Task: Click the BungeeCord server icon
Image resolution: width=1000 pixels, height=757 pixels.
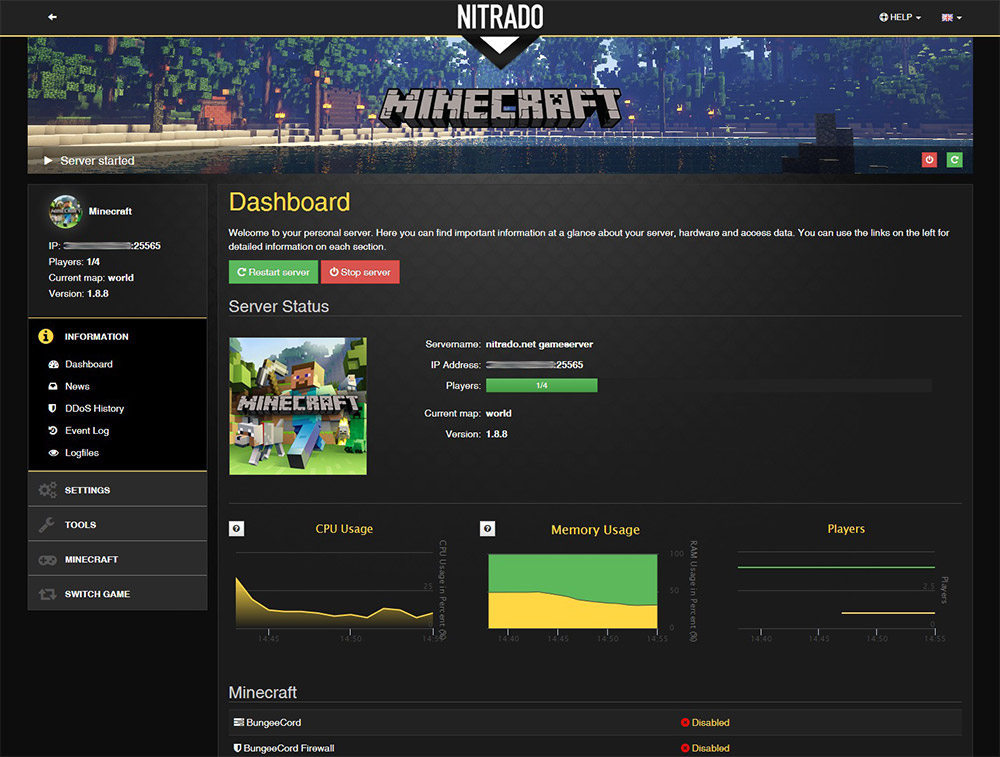Action: pyautogui.click(x=239, y=723)
